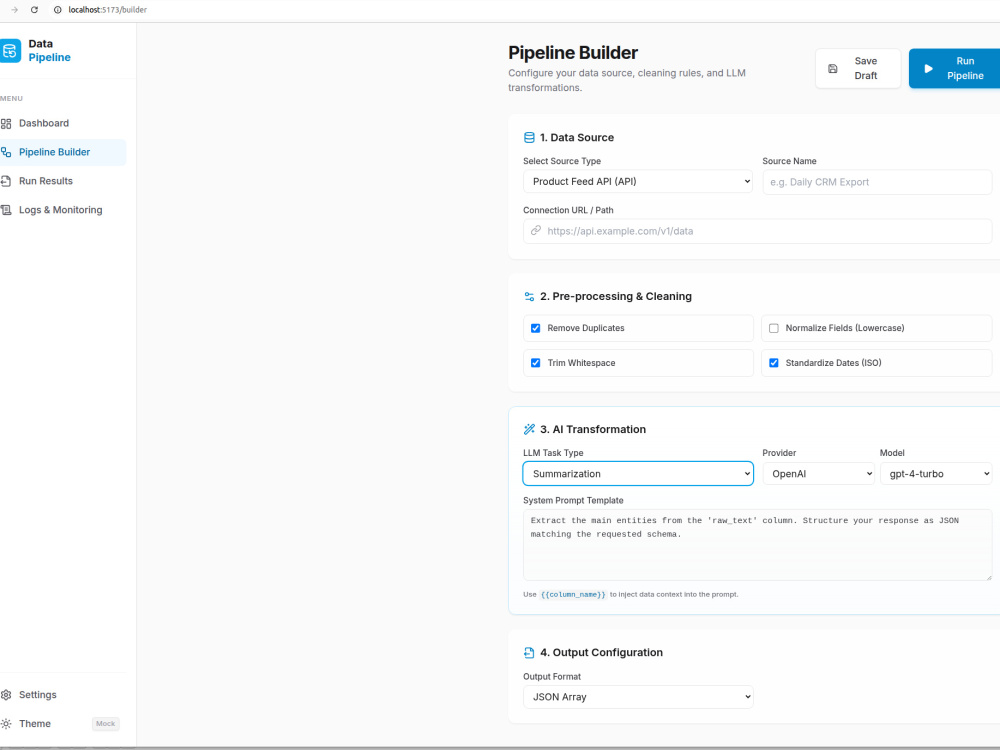Enable Normalize Fields (Lowercase) checkbox

[x=774, y=328]
